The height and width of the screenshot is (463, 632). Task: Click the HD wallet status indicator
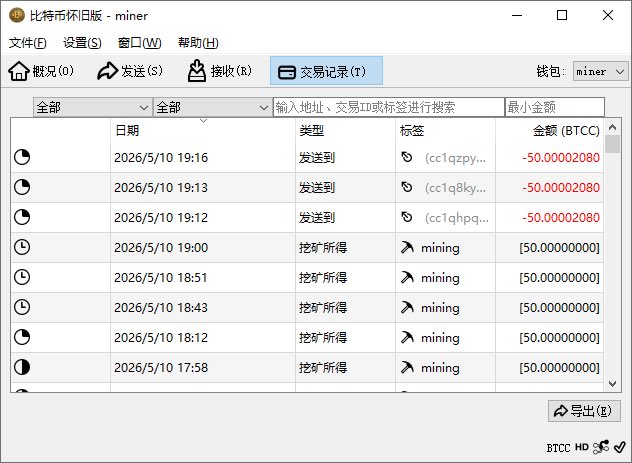click(582, 447)
